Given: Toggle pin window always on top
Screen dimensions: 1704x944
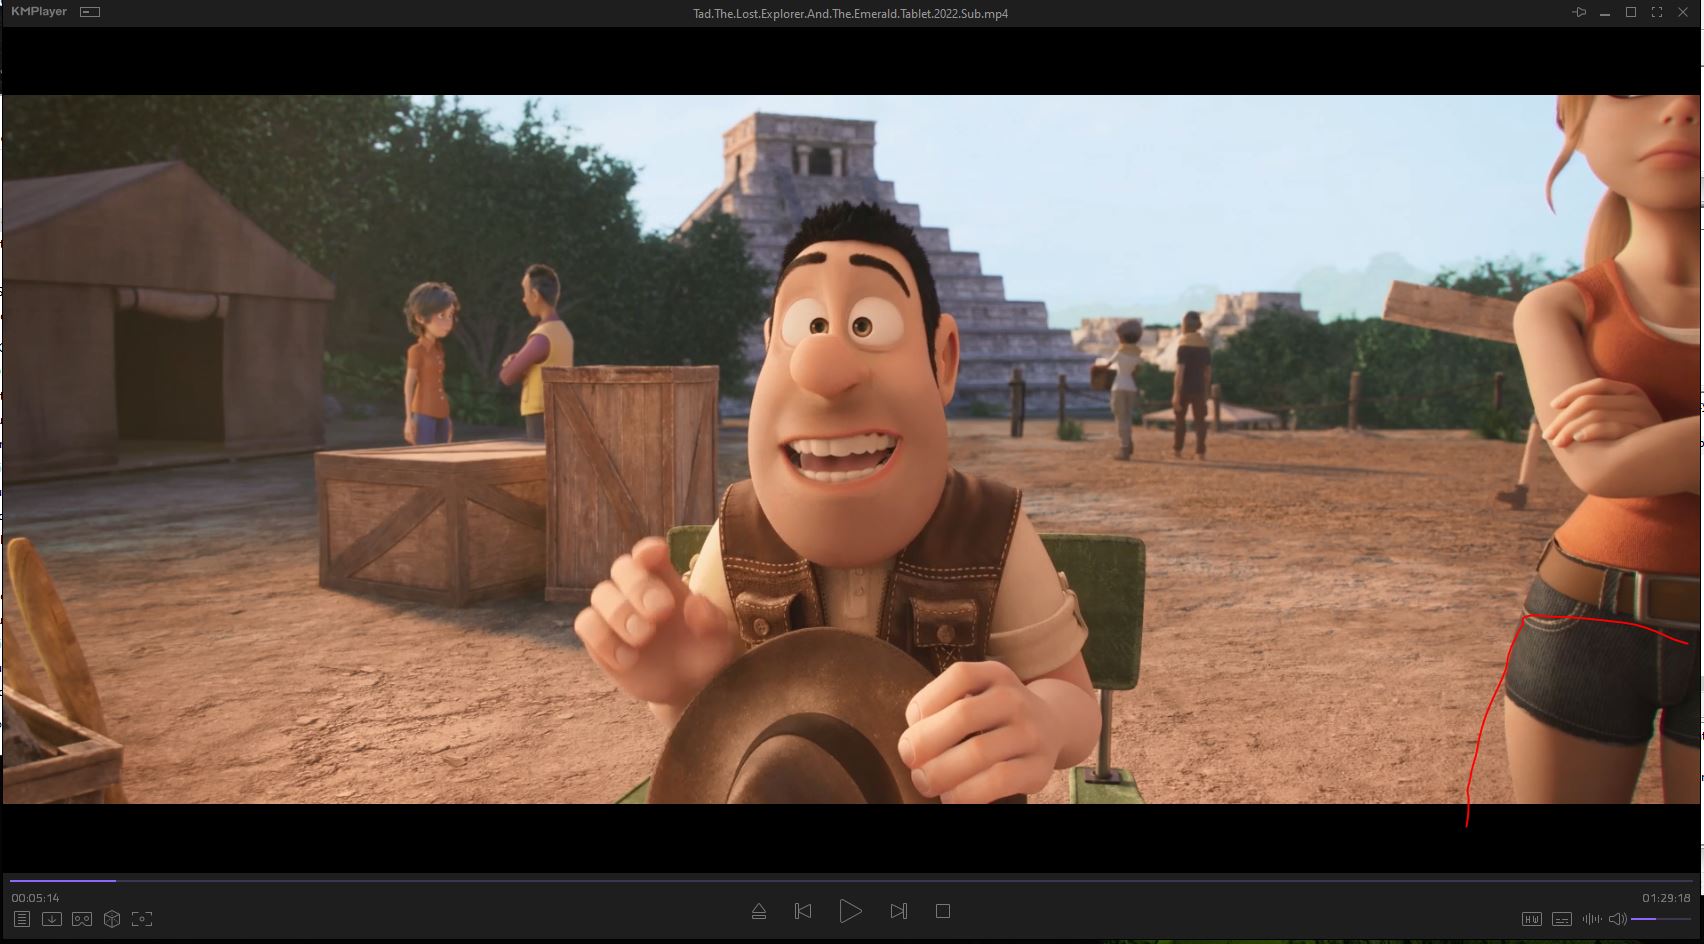Looking at the screenshot, I should pyautogui.click(x=1579, y=12).
